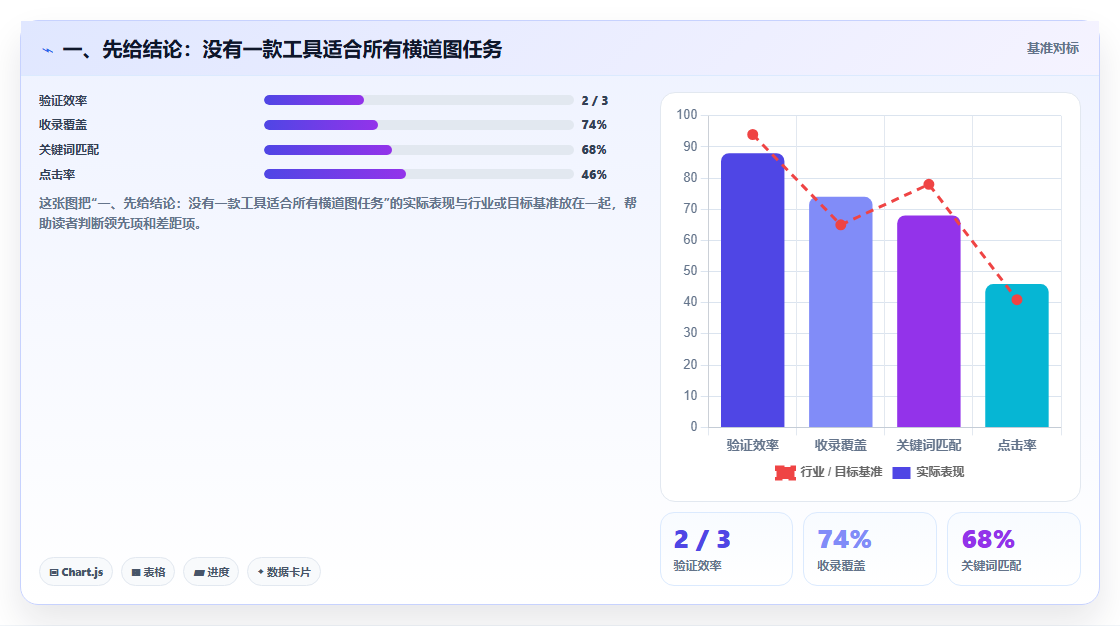Click the small lightning icon beside the title
The width and height of the screenshot is (1120, 626).
pos(47,51)
